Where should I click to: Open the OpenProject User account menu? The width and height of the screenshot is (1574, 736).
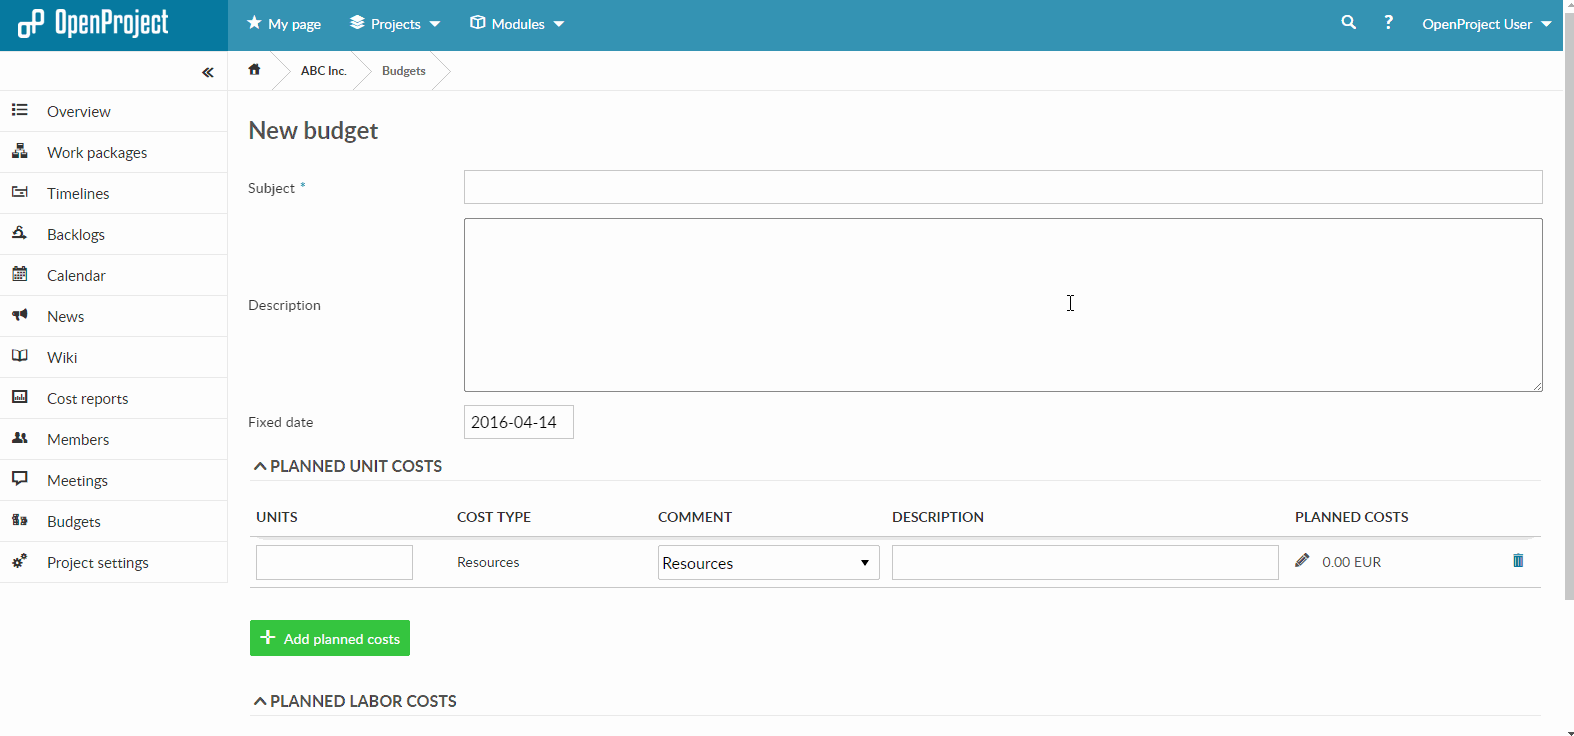pyautogui.click(x=1486, y=24)
